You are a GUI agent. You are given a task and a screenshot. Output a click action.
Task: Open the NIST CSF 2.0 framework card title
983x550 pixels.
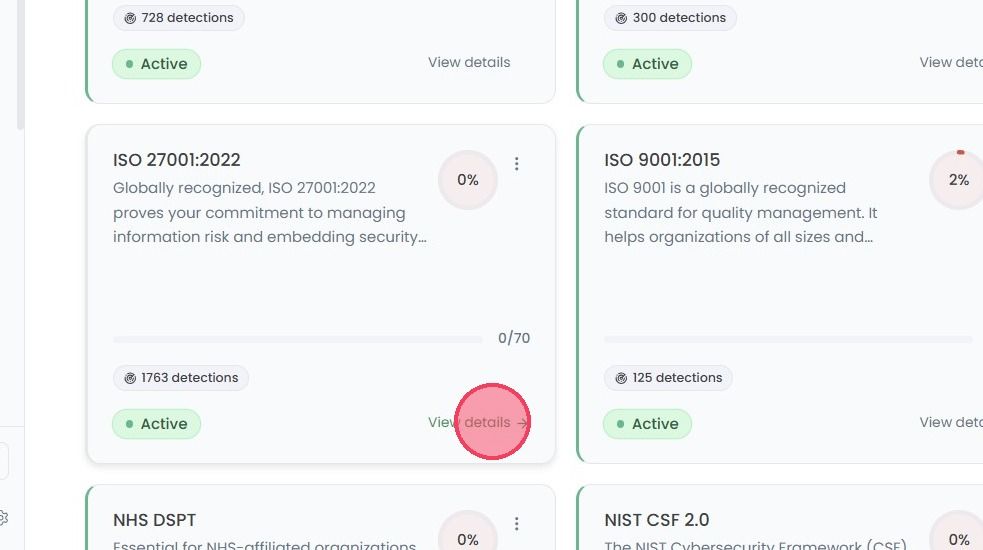(656, 520)
